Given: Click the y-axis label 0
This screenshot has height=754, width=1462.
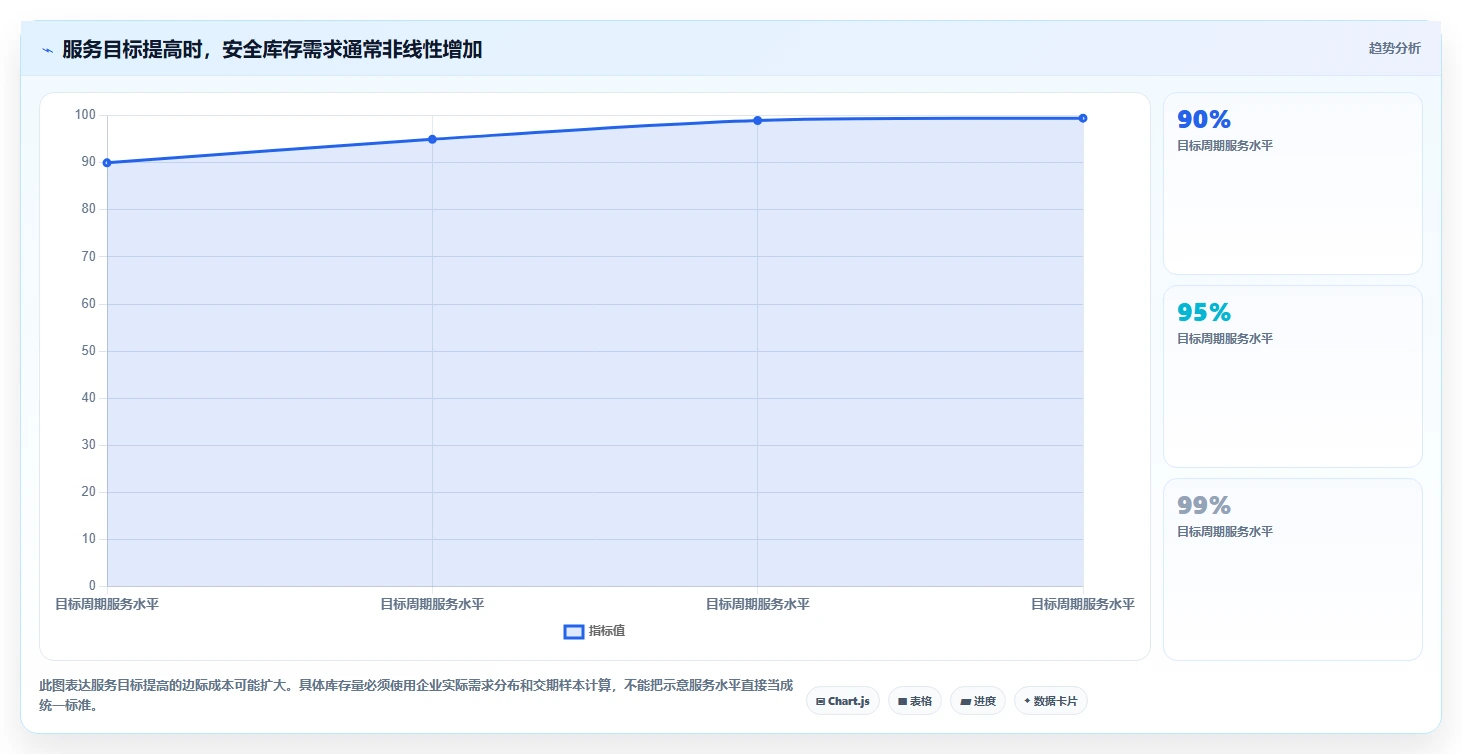Looking at the screenshot, I should pyautogui.click(x=92, y=586).
